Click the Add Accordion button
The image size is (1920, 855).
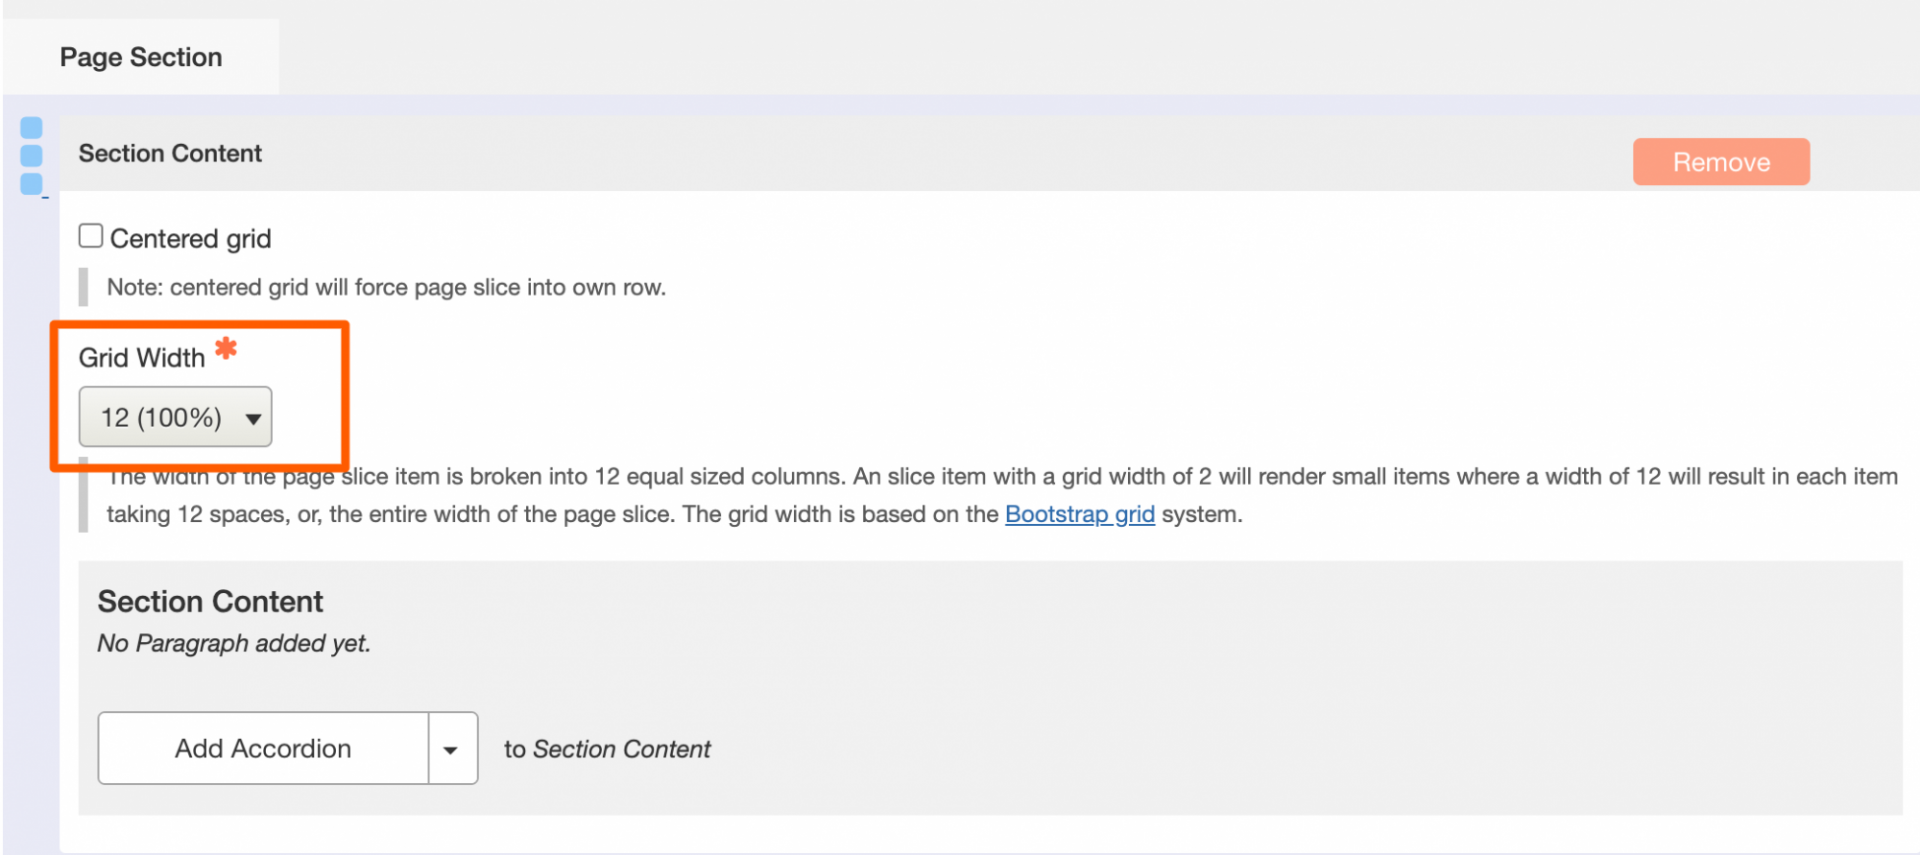coord(262,747)
